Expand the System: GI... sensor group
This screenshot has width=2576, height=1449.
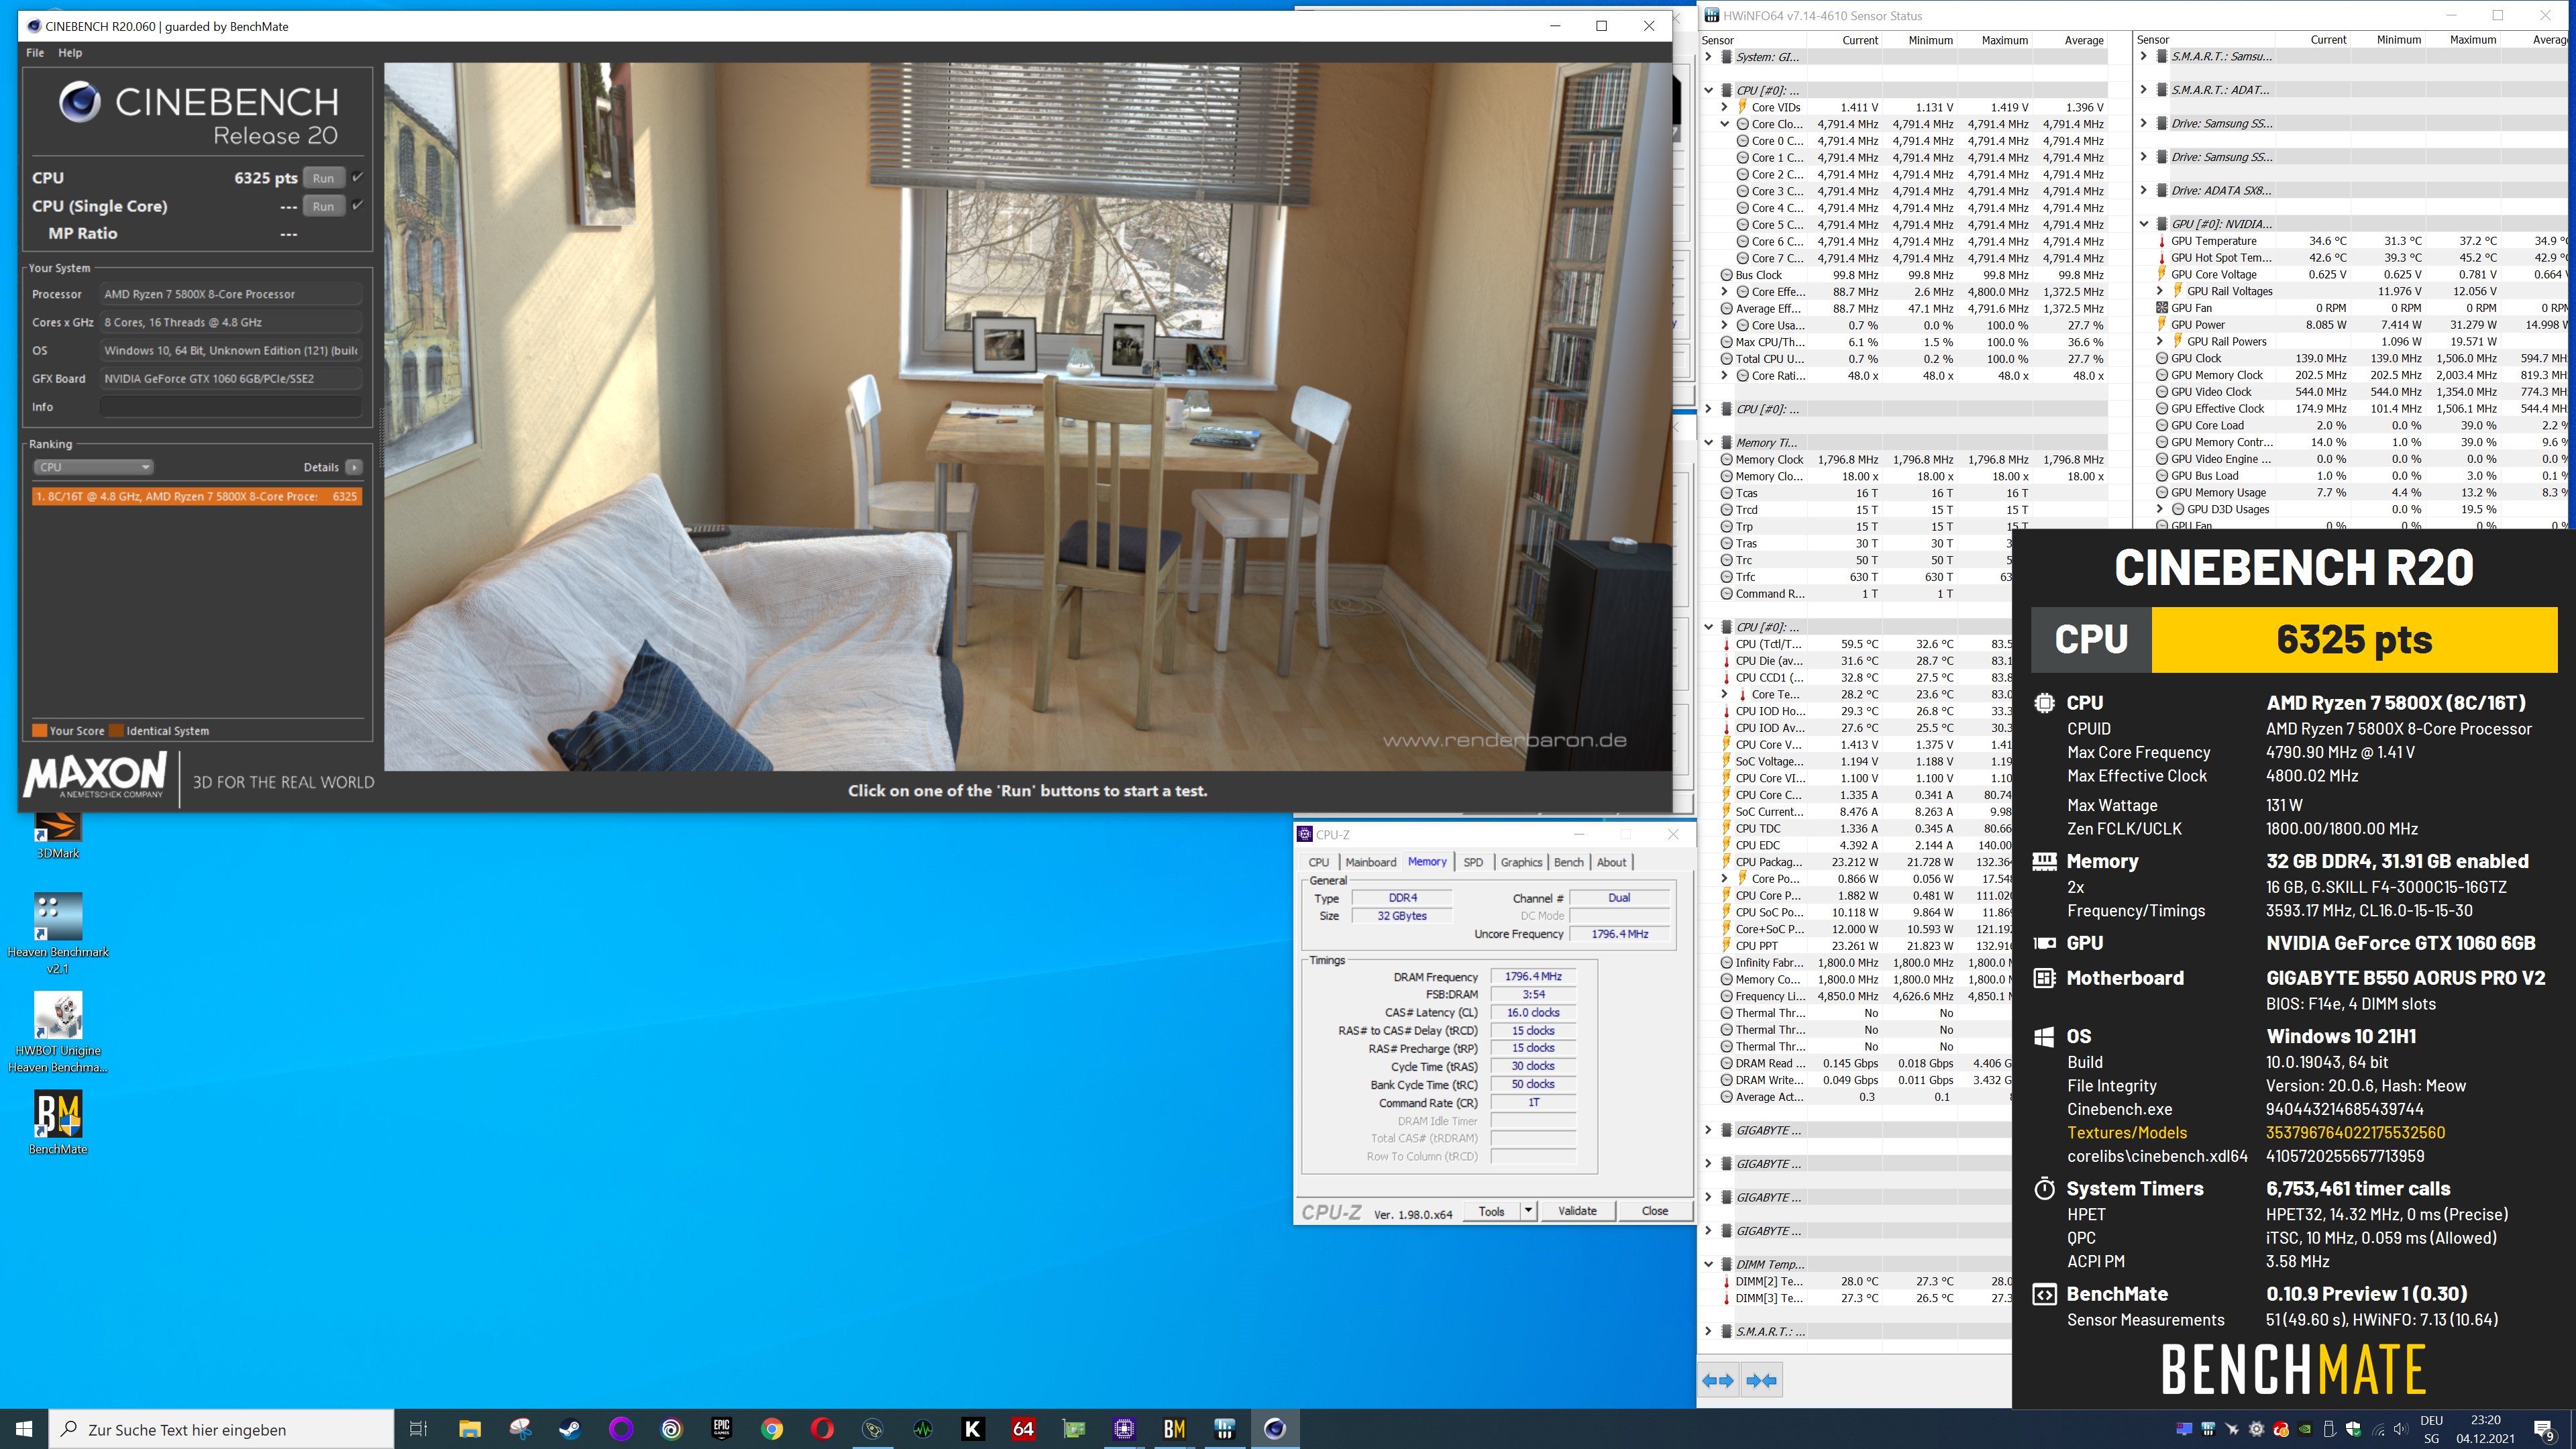[1709, 57]
